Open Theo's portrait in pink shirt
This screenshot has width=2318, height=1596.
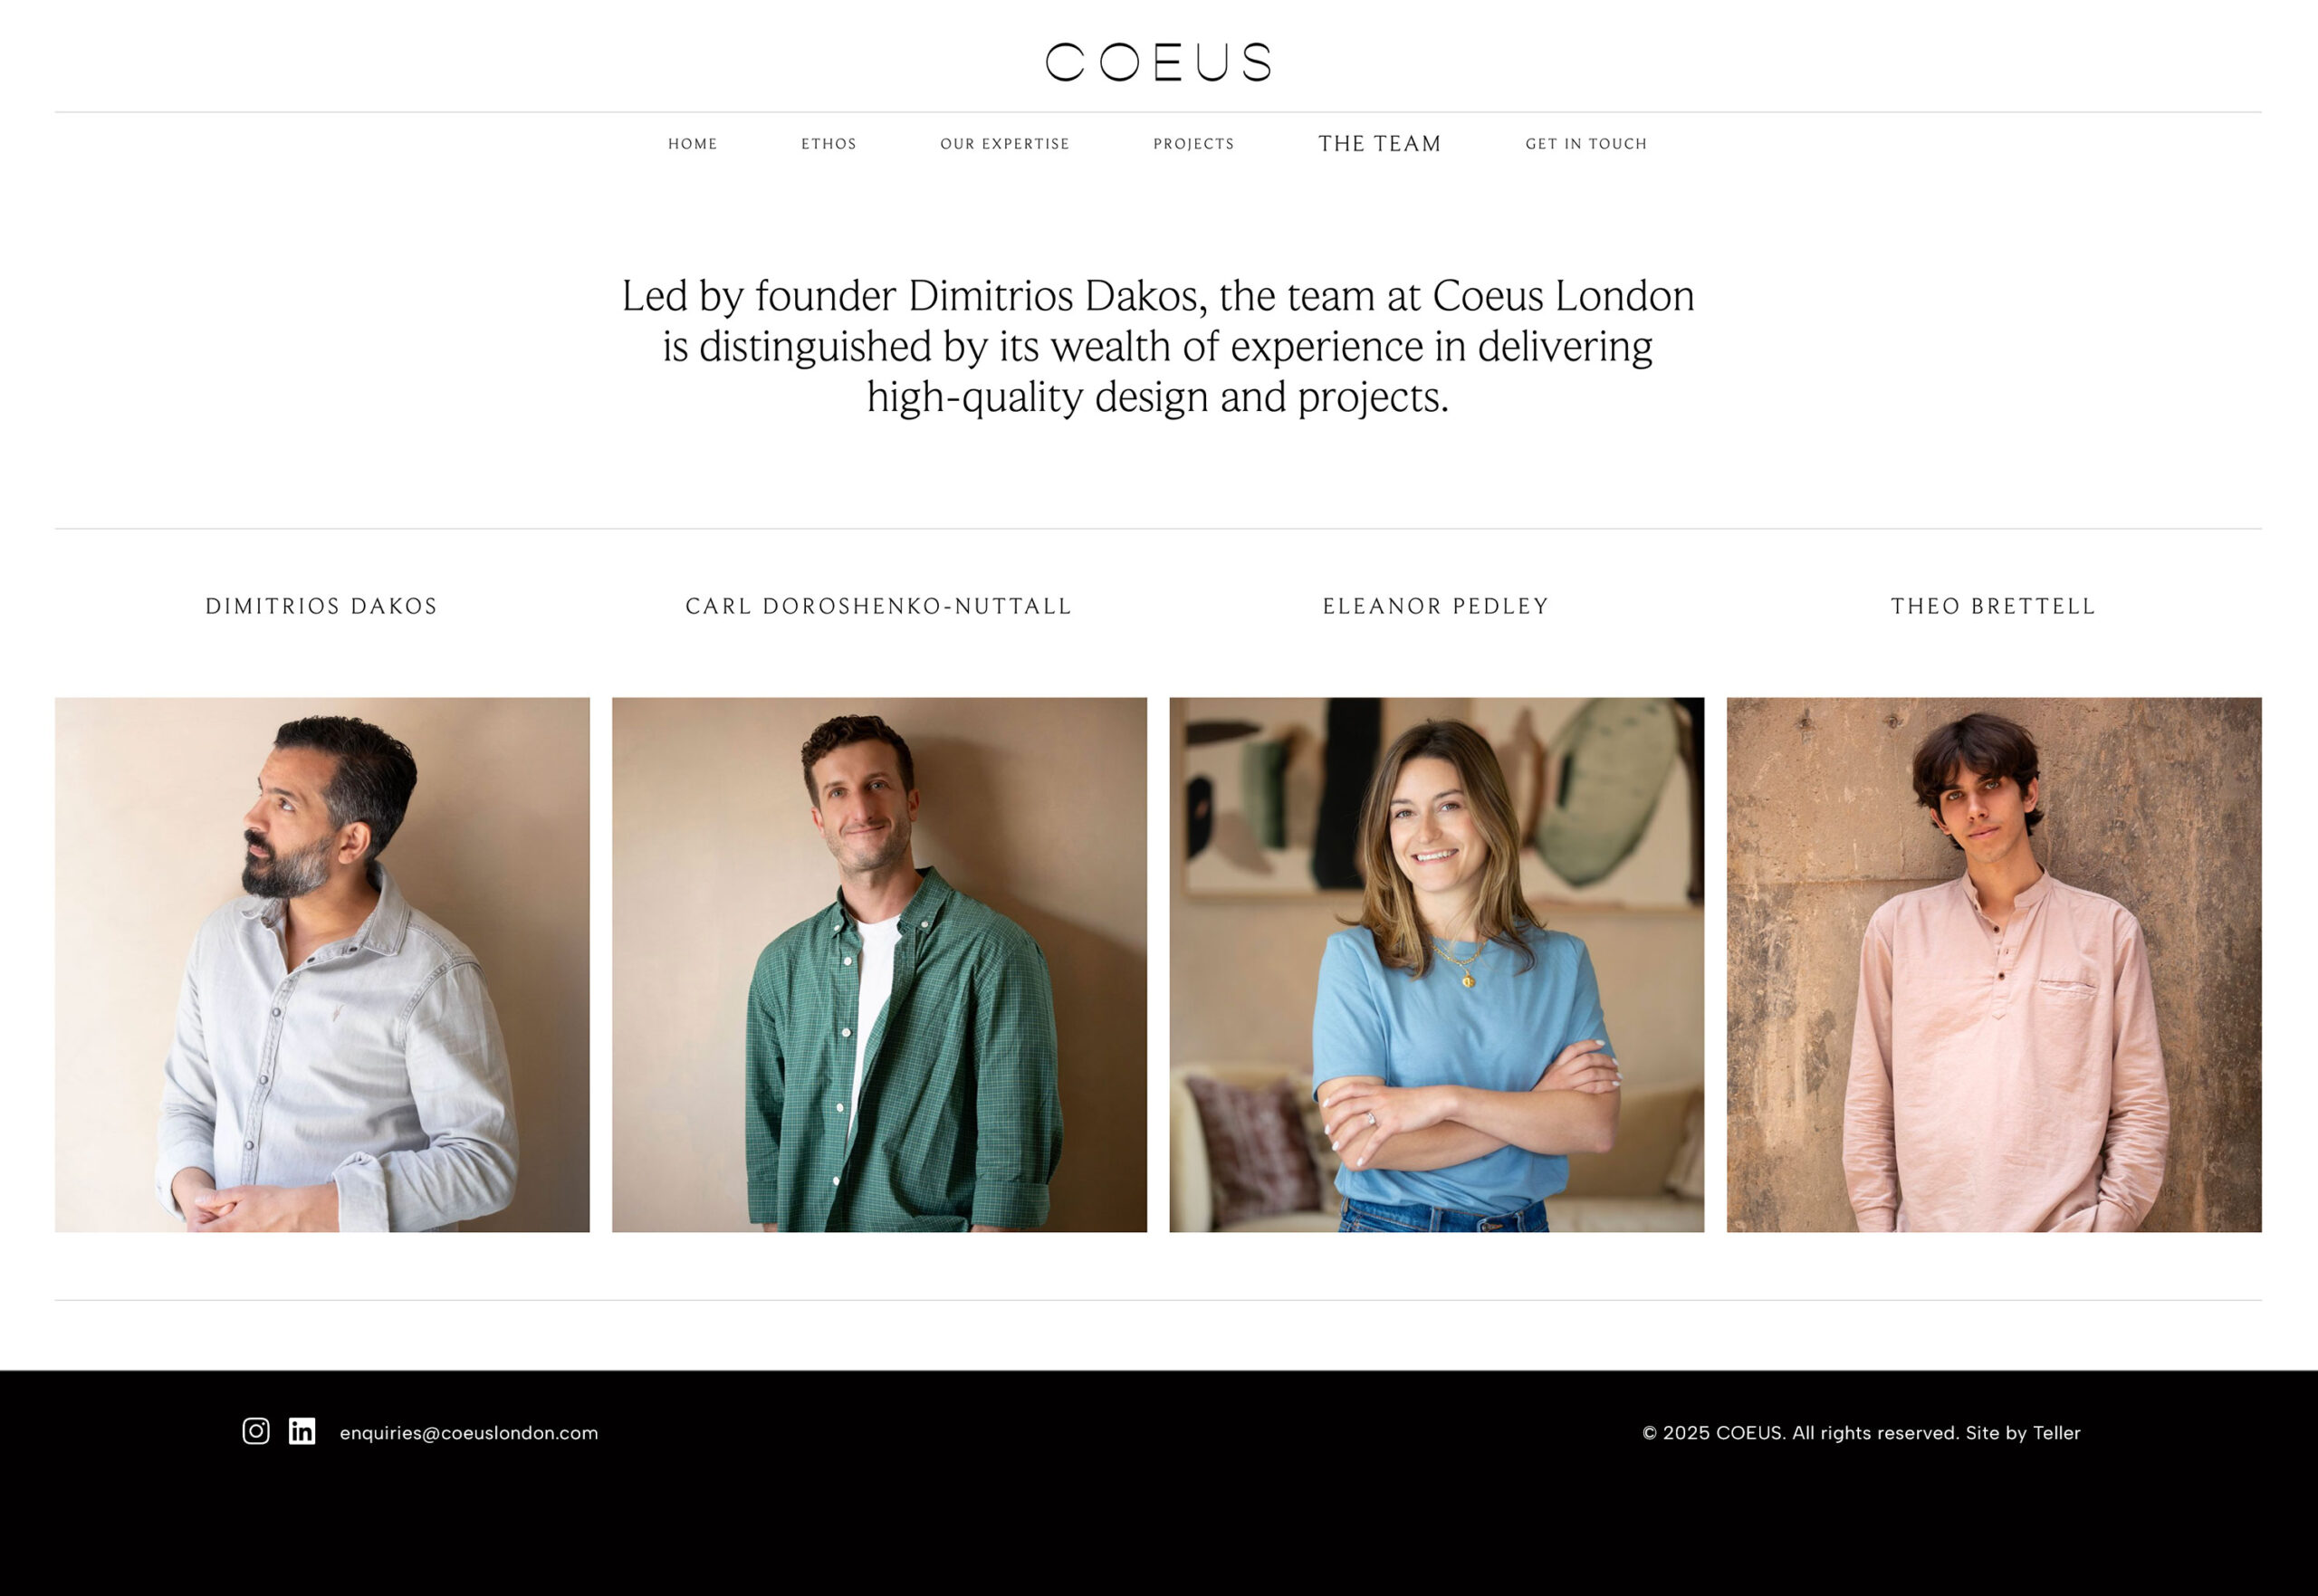pos(1994,965)
